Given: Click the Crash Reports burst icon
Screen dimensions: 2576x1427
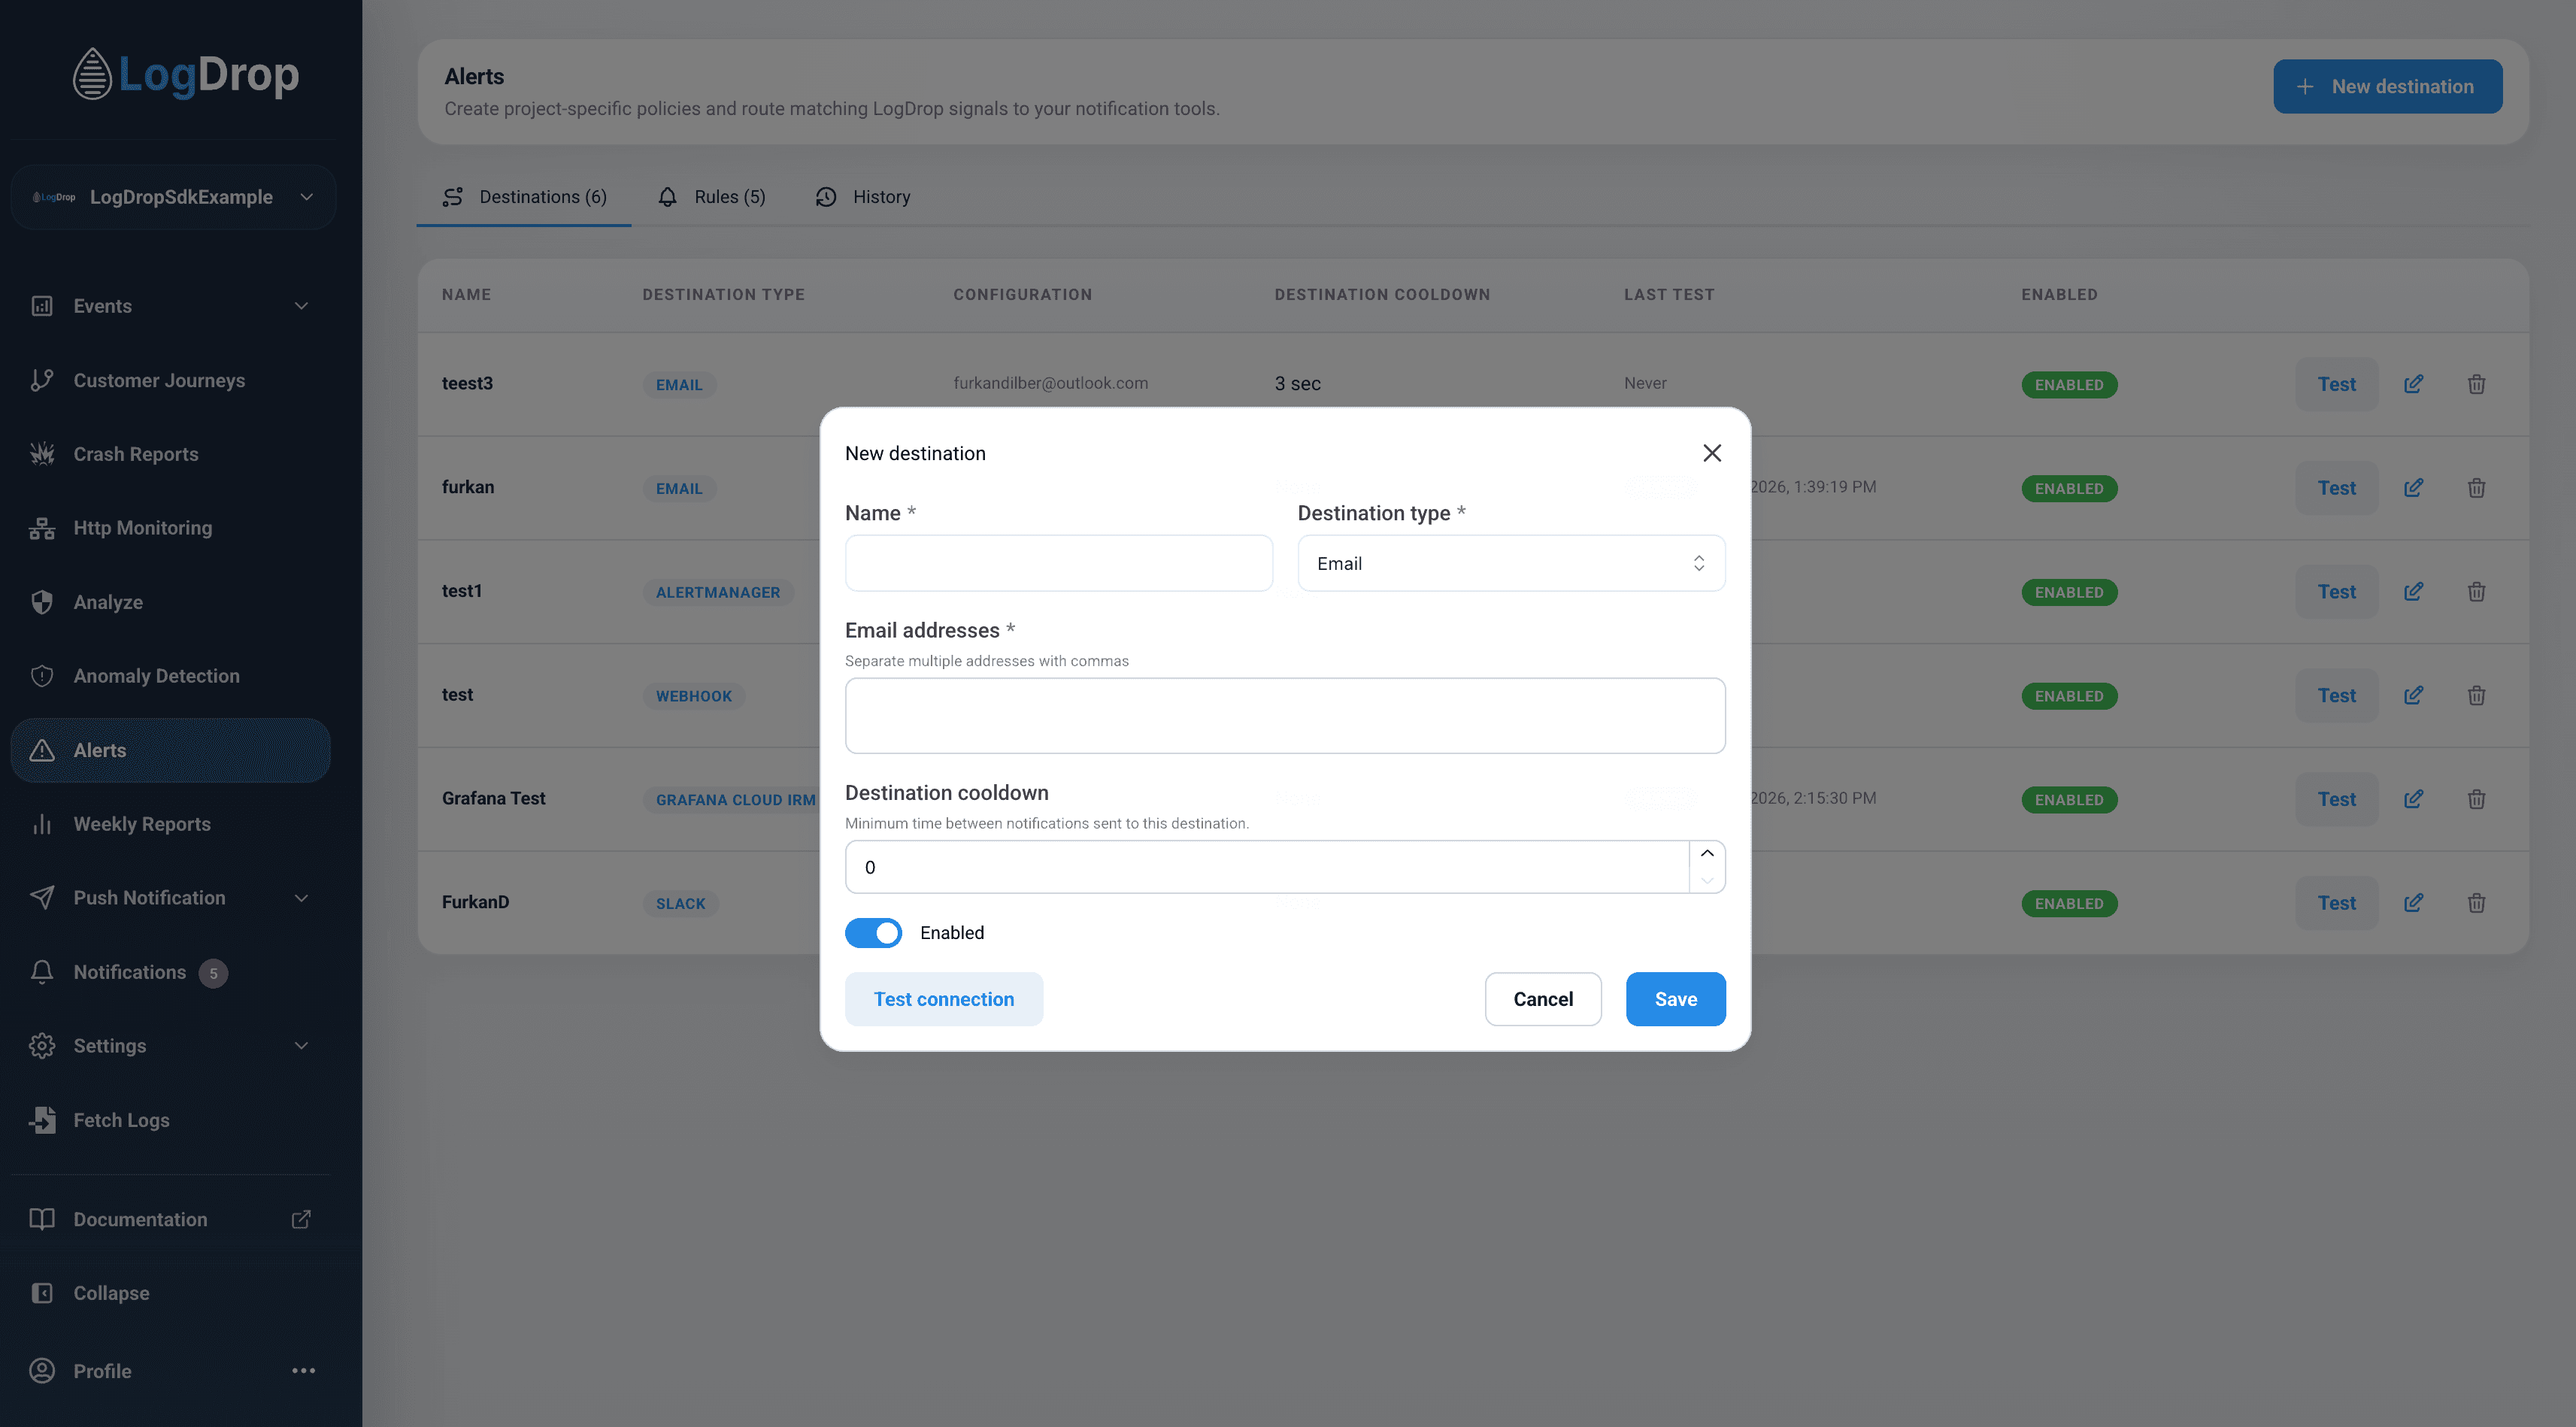Looking at the screenshot, I should [x=42, y=454].
